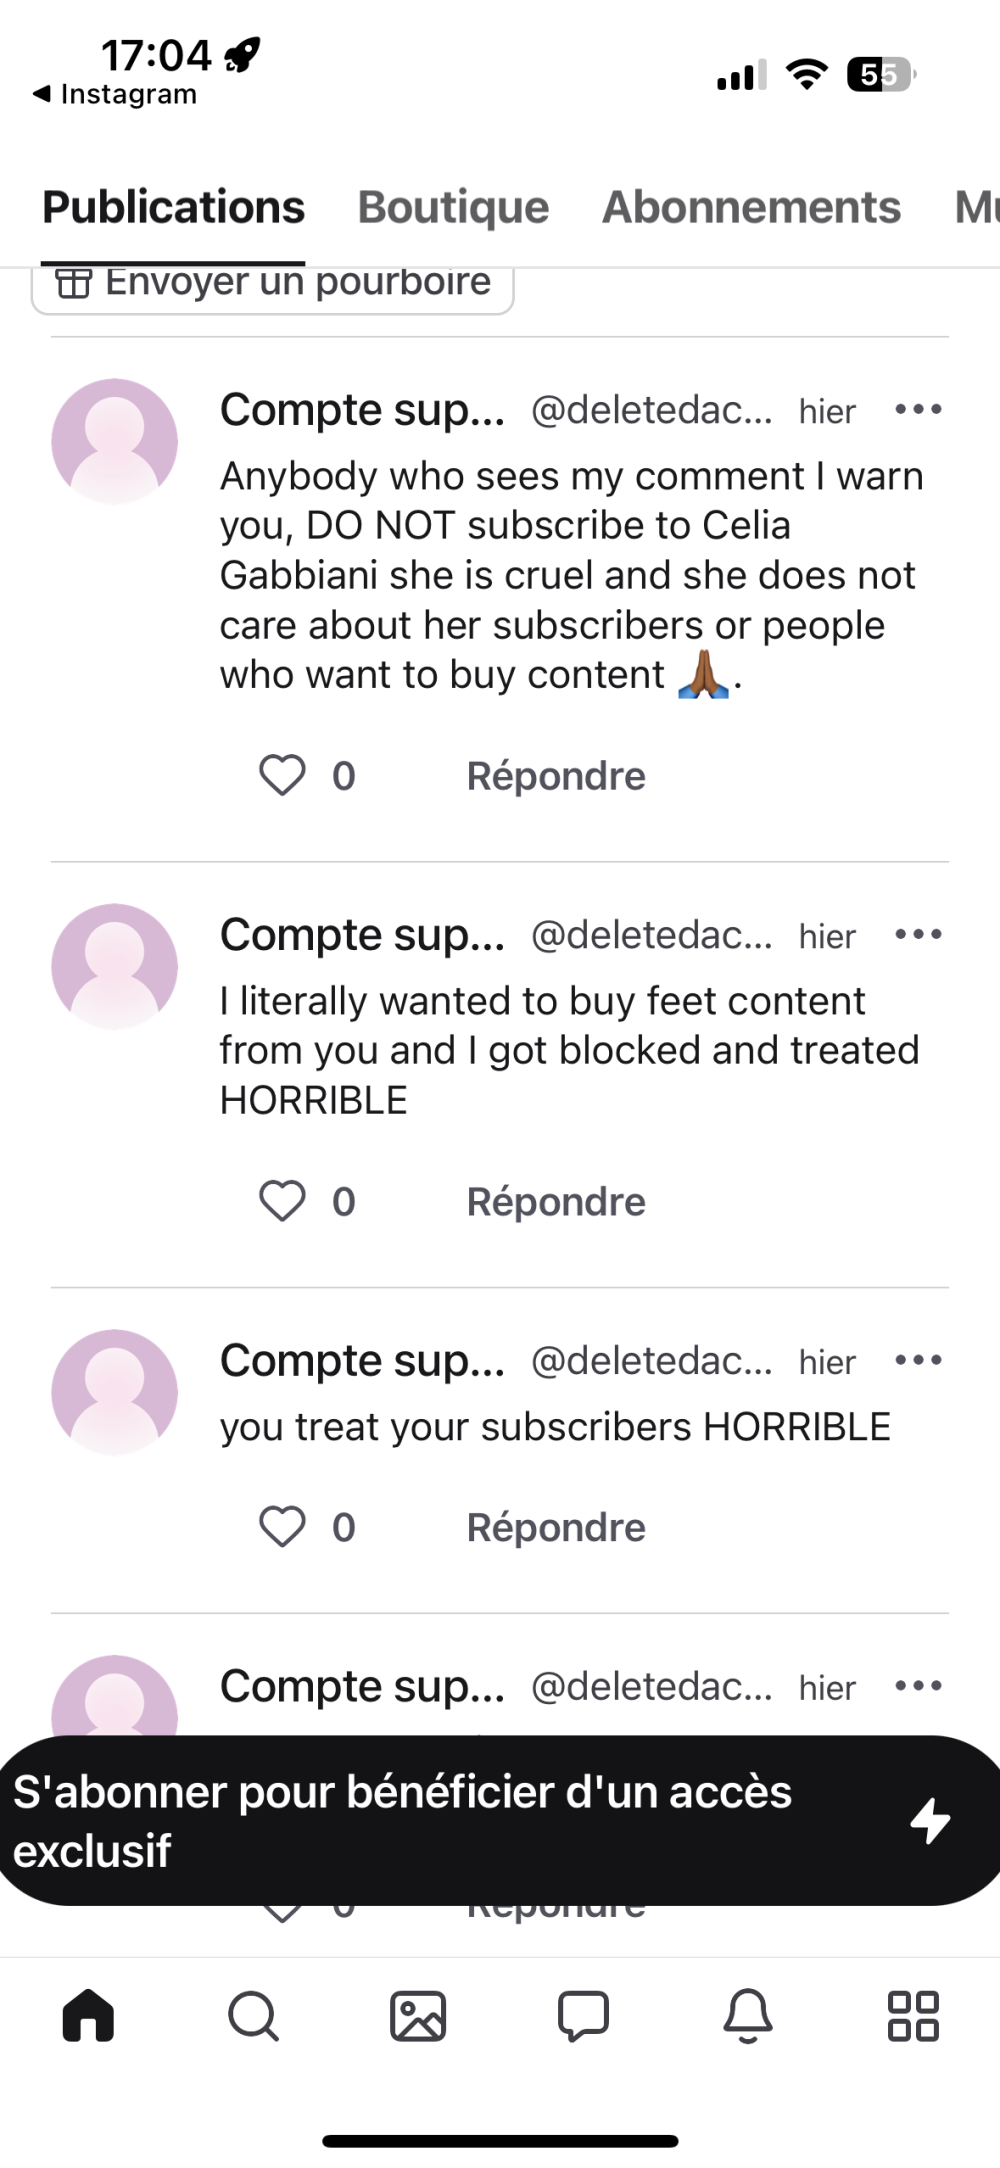Like the 'treat your subscribers HORRIBLE' comment
The height and width of the screenshot is (2168, 1000).
point(282,1527)
